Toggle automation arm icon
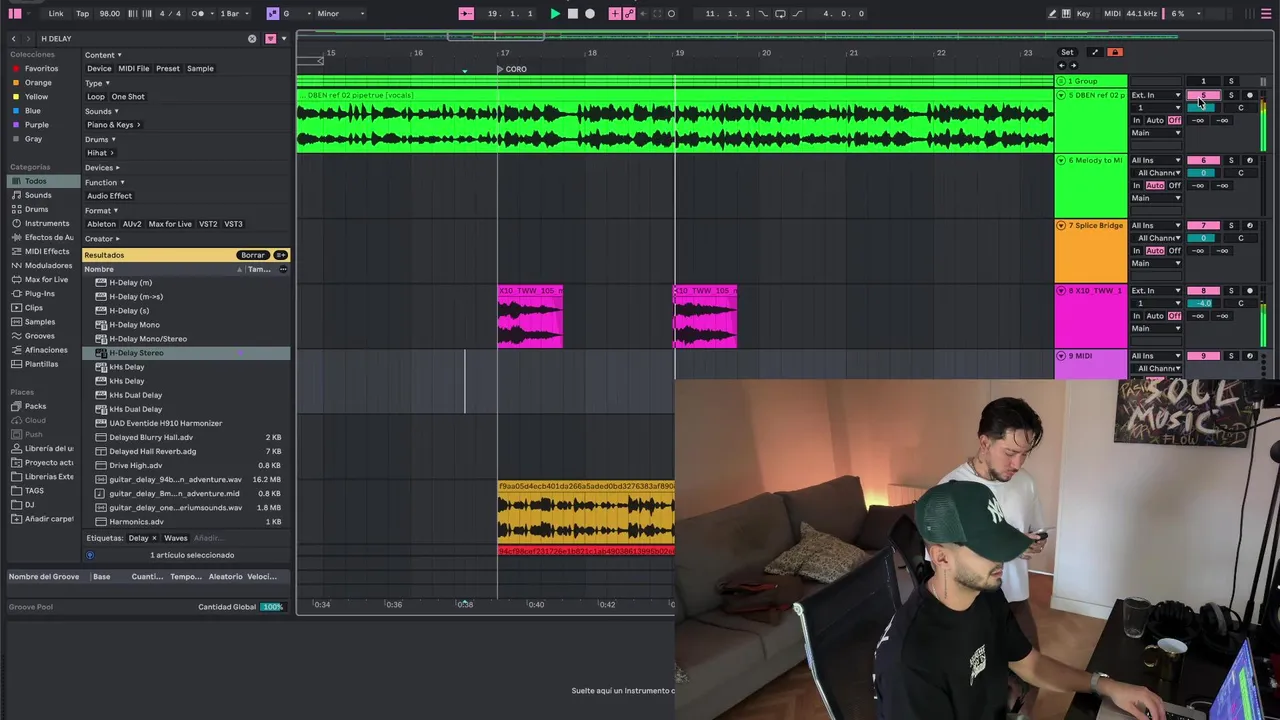Screen dimensions: 1280x720 pos(629,13)
